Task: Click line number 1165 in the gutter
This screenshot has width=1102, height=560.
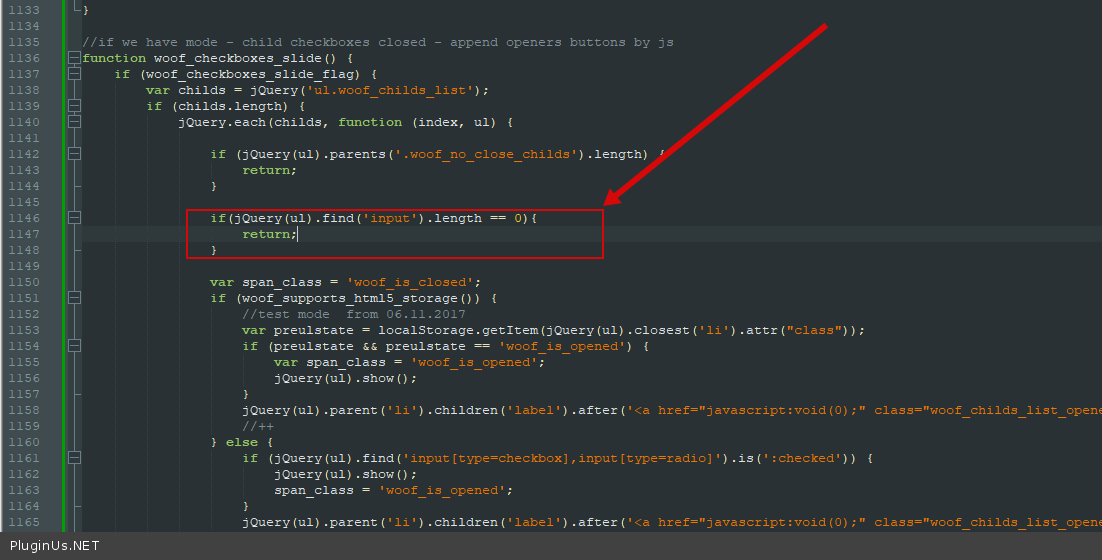Action: click(x=24, y=522)
